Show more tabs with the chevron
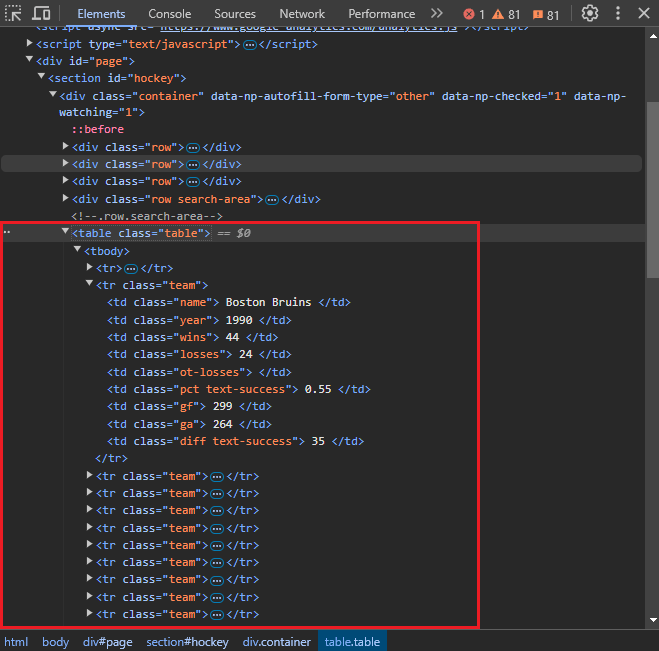659x651 pixels. click(x=436, y=14)
